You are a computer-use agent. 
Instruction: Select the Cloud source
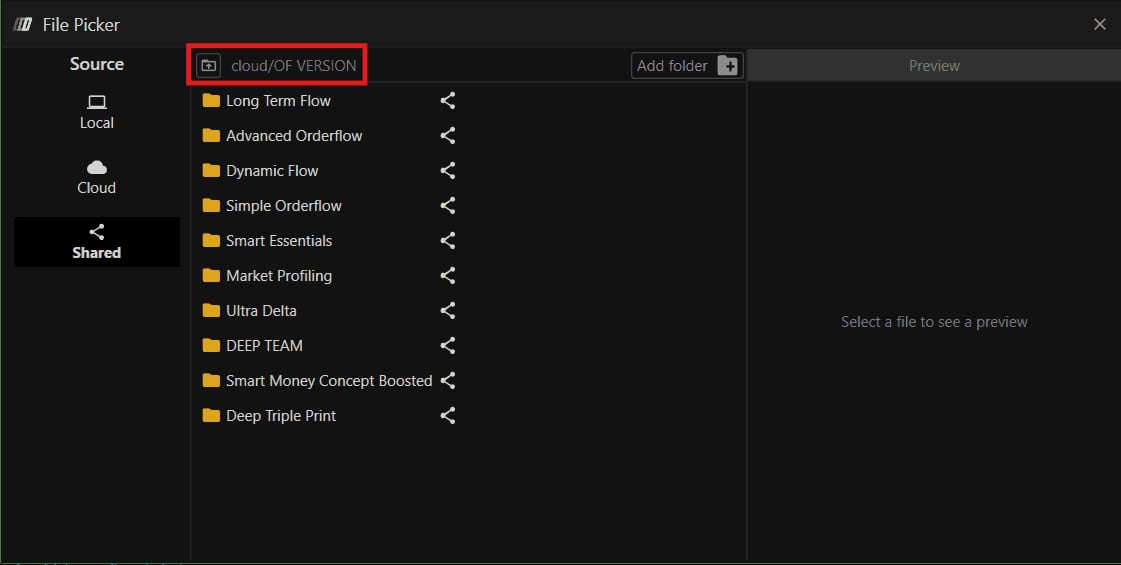pos(97,177)
